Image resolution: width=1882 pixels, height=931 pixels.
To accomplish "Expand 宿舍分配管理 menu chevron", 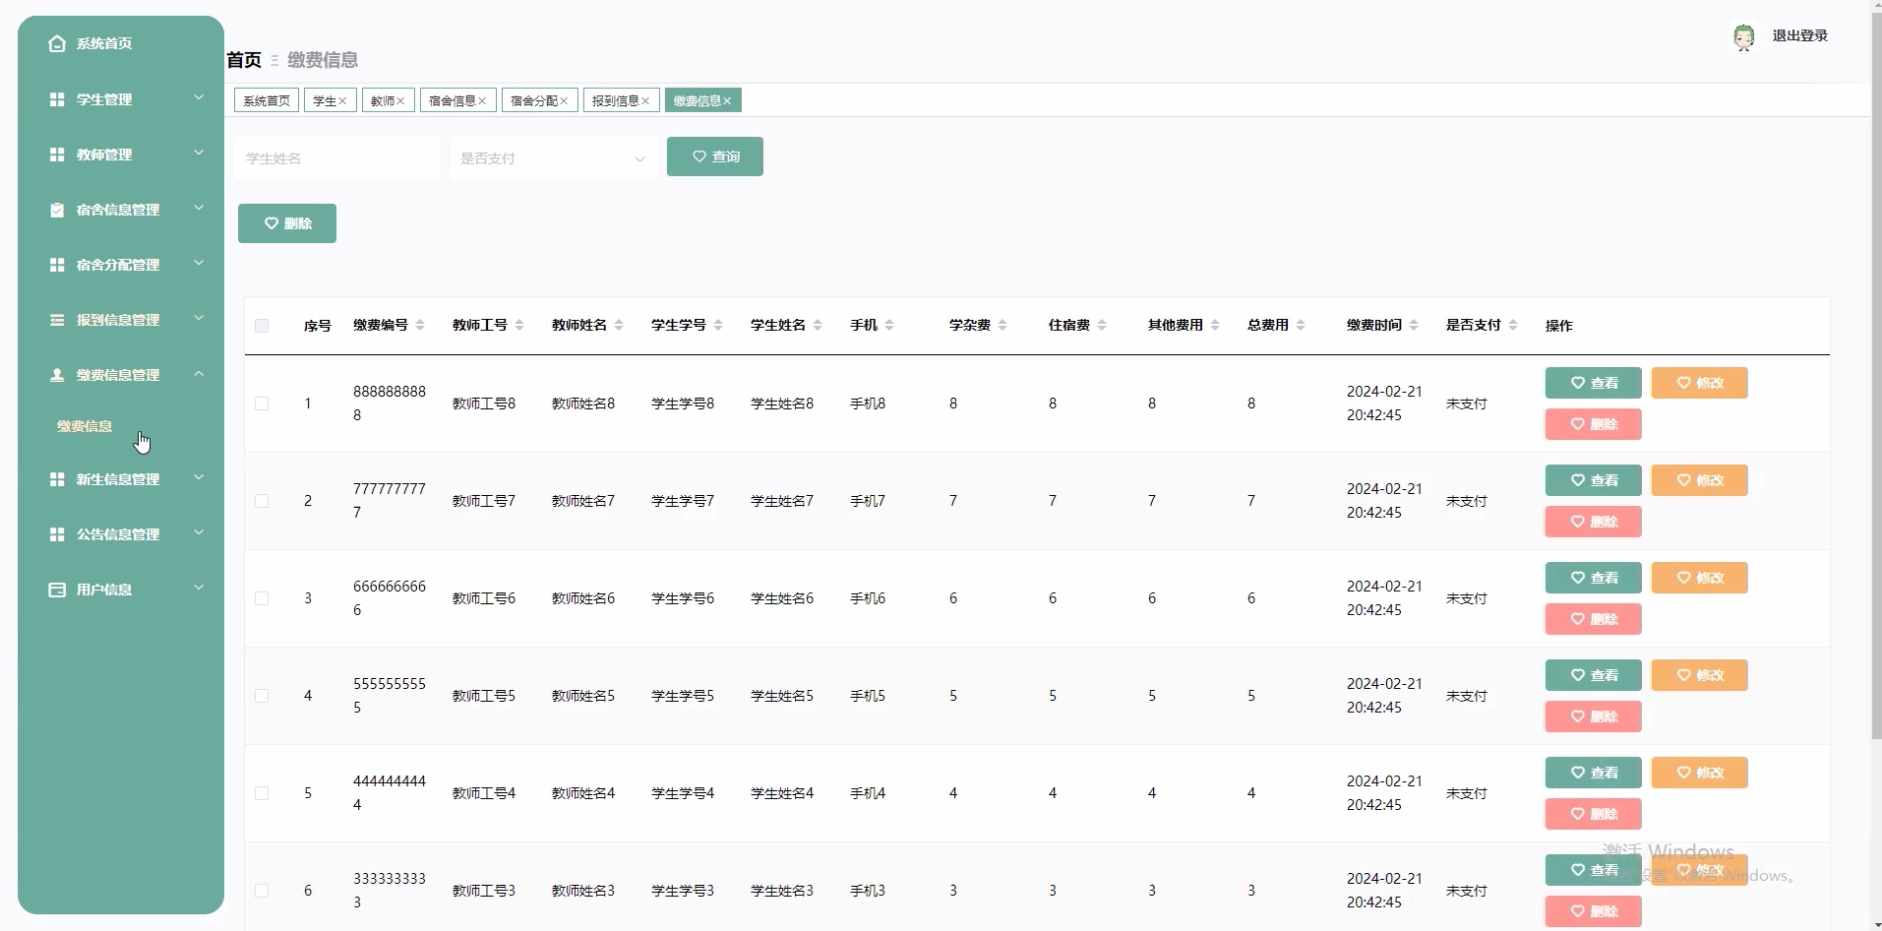I will pyautogui.click(x=199, y=263).
